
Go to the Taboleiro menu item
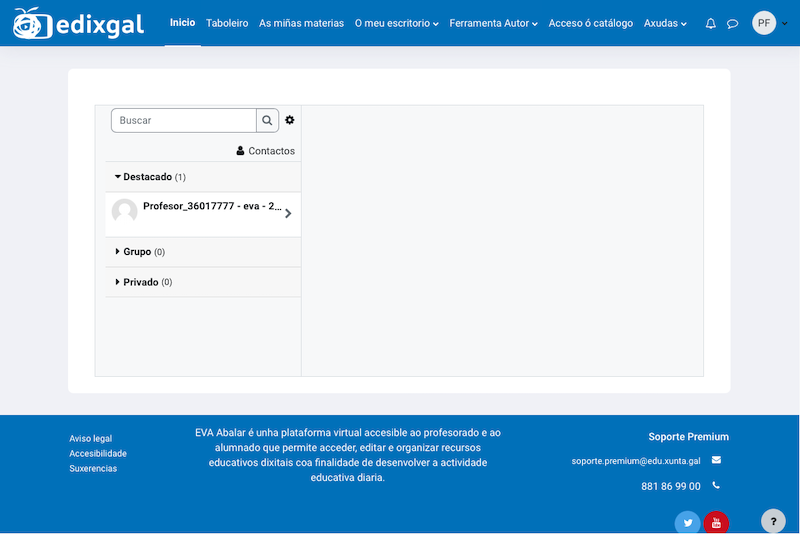click(x=227, y=23)
